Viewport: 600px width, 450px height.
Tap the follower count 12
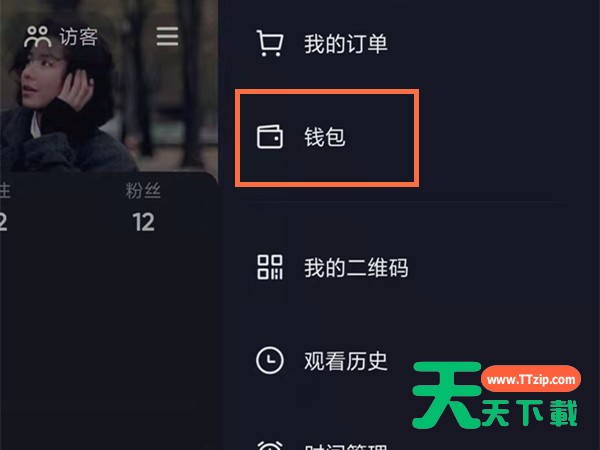pyautogui.click(x=143, y=222)
